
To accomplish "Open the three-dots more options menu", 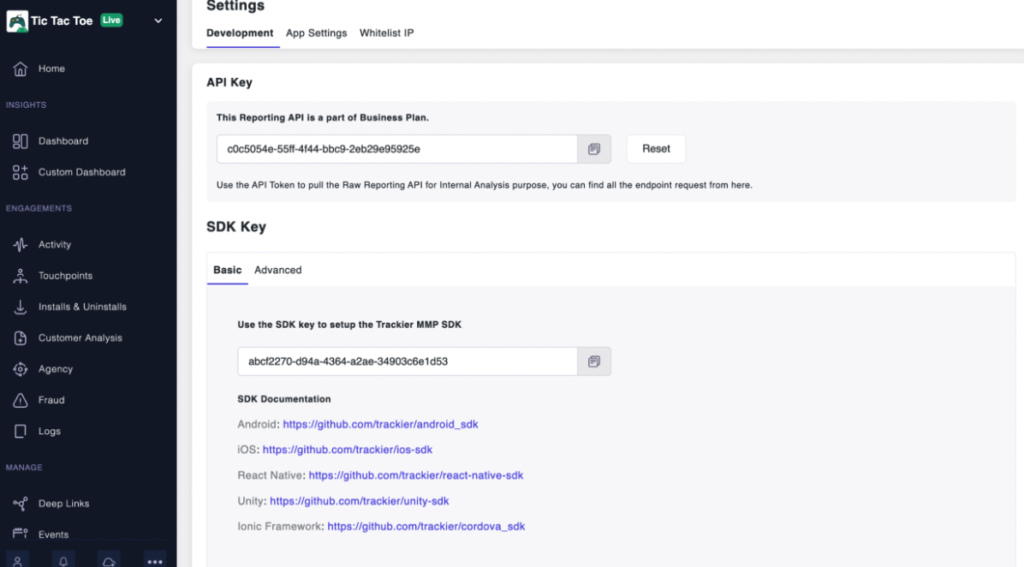I will [155, 560].
